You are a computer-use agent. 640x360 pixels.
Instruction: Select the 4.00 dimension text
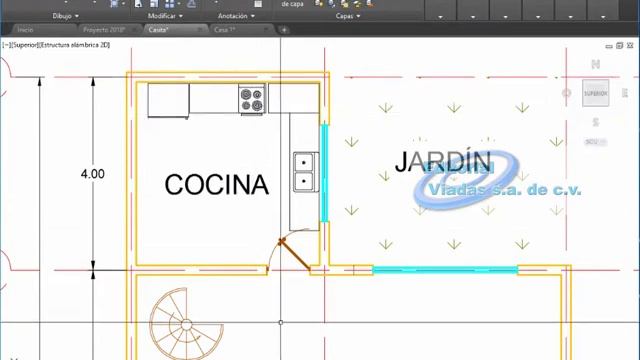point(93,174)
